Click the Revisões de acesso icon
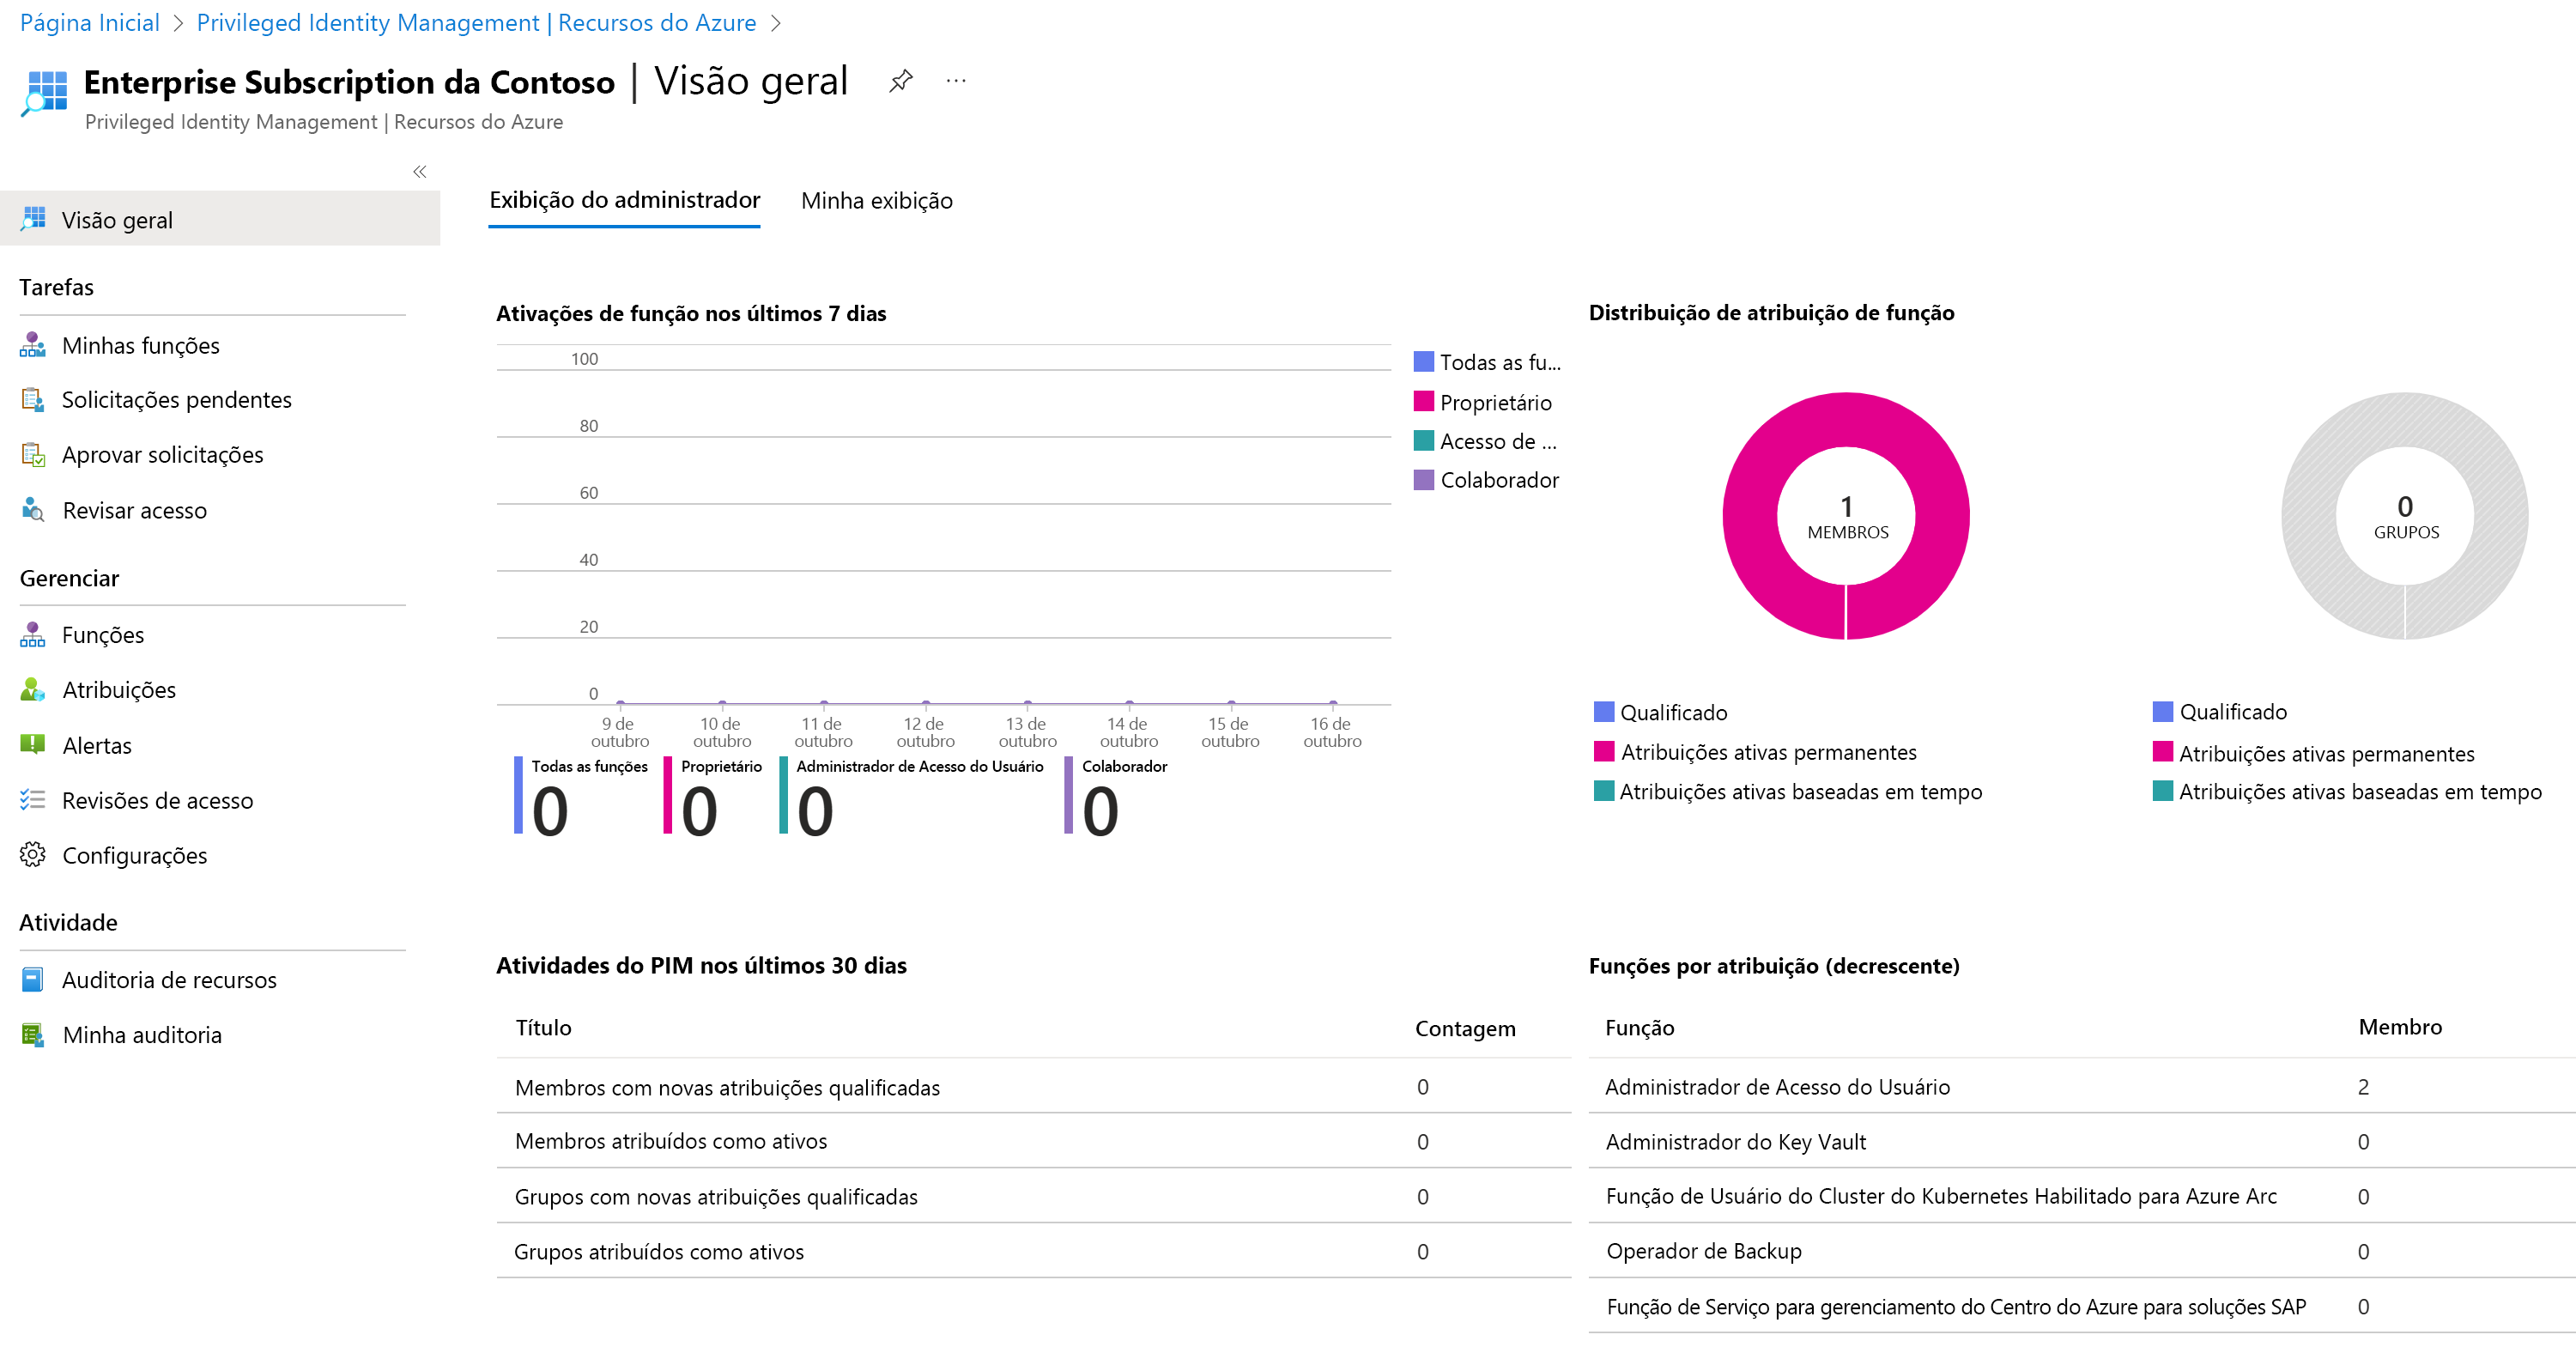The image size is (2576, 1353). pyautogui.click(x=33, y=800)
